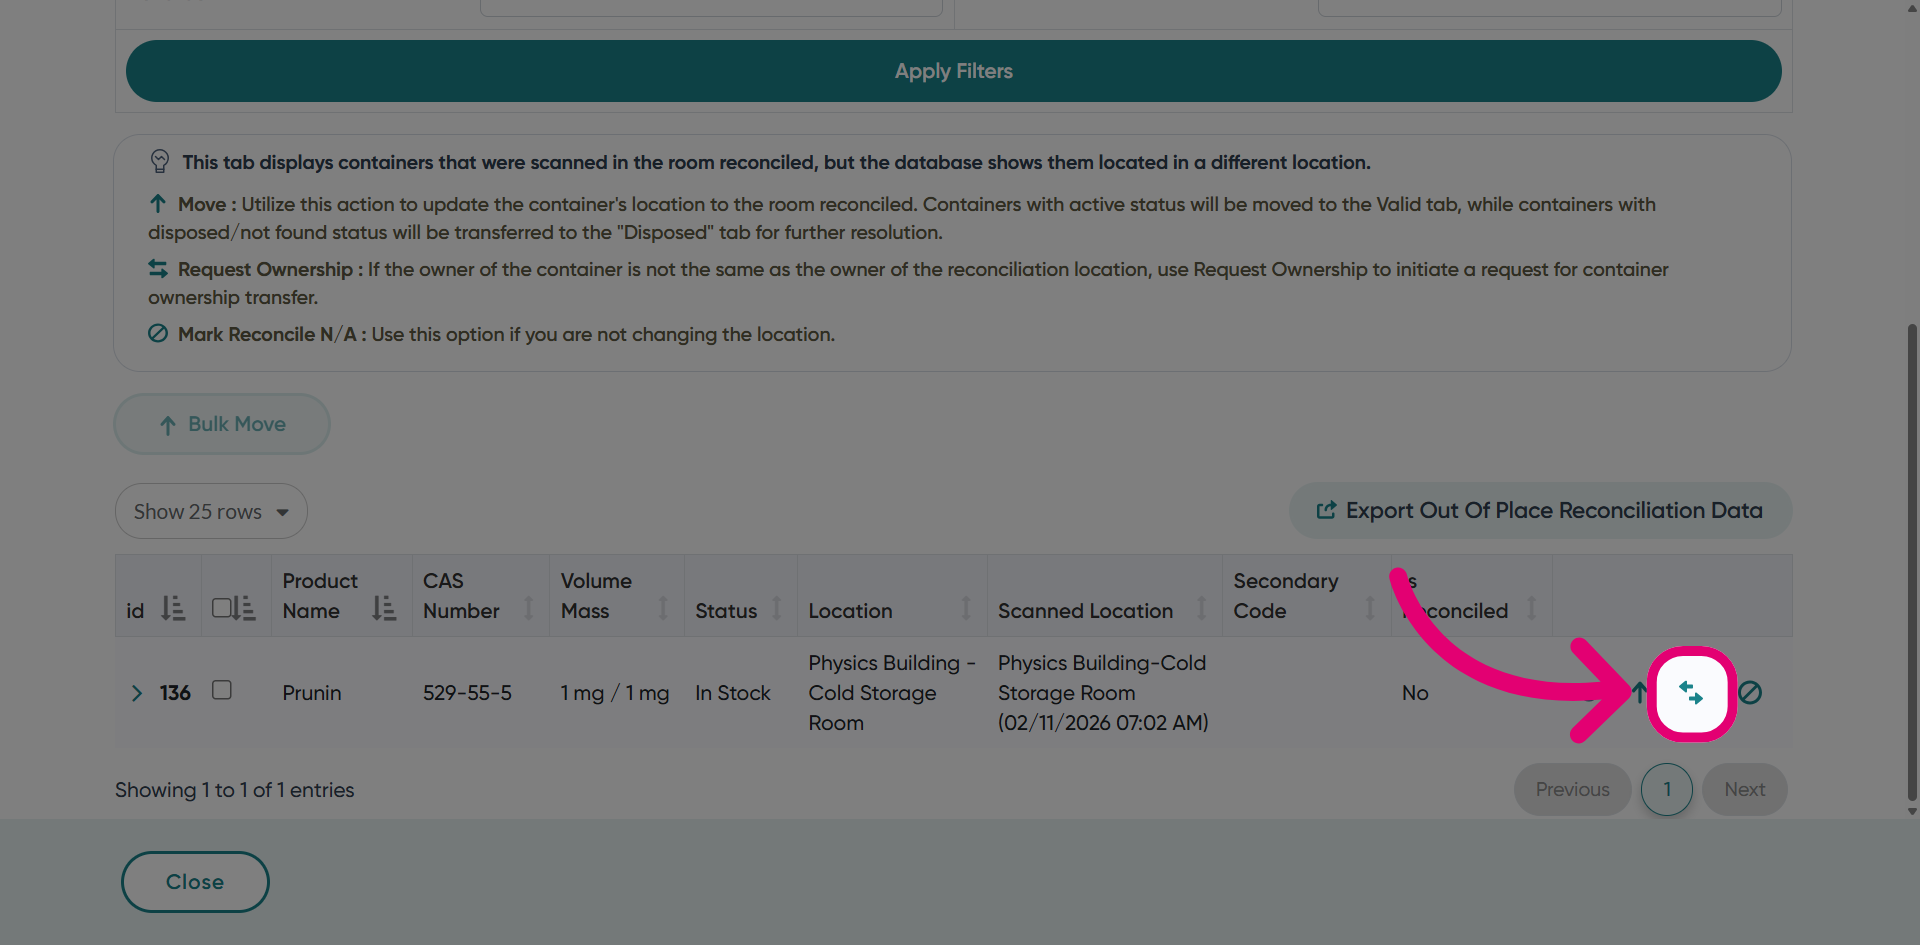Viewport: 1920px width, 945px height.
Task: Click the up-arrow icon inside Bulk Move
Action: click(168, 425)
